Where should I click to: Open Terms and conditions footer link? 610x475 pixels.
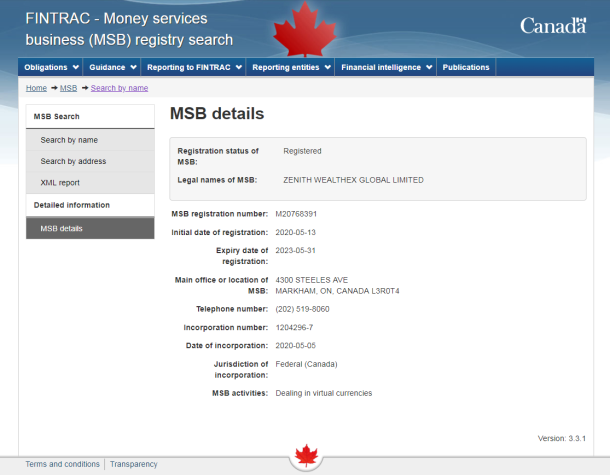tap(62, 464)
